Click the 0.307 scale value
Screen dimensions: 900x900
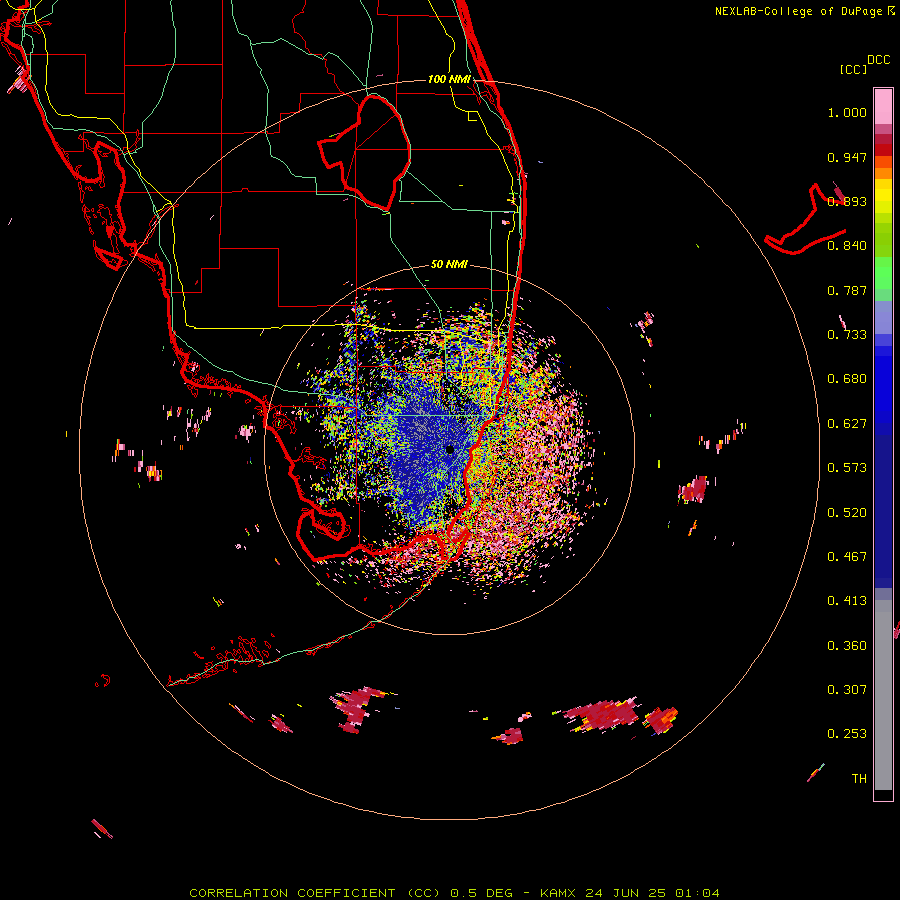(847, 690)
